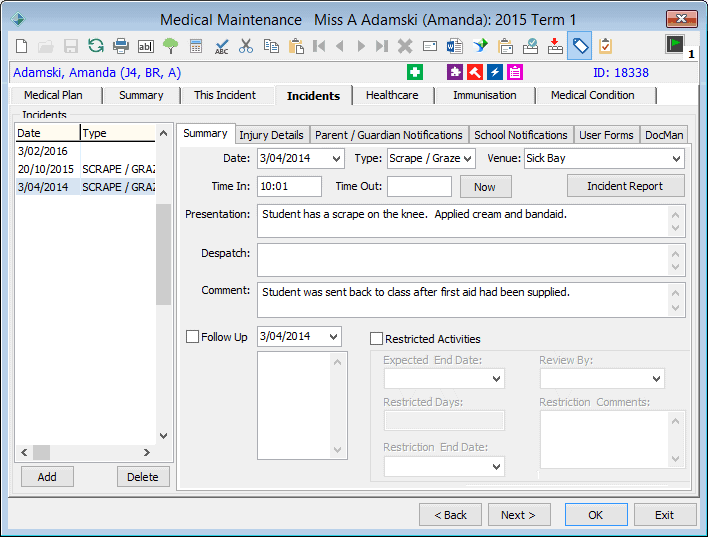
Task: Click the red download-arrow inbox icon
Action: [555, 46]
